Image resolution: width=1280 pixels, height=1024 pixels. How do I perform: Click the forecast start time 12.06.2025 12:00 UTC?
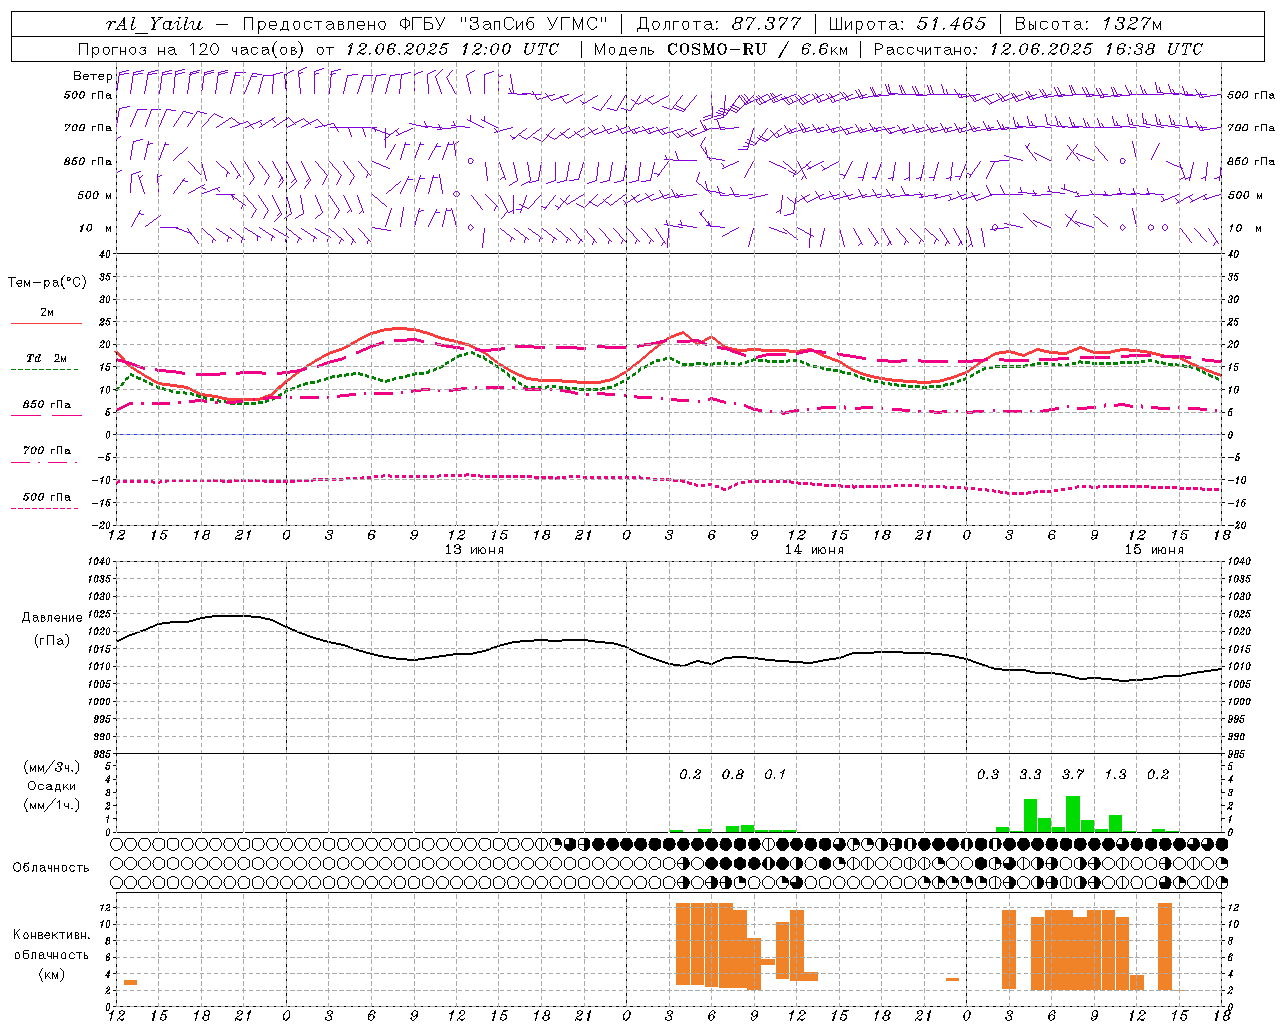pos(452,49)
